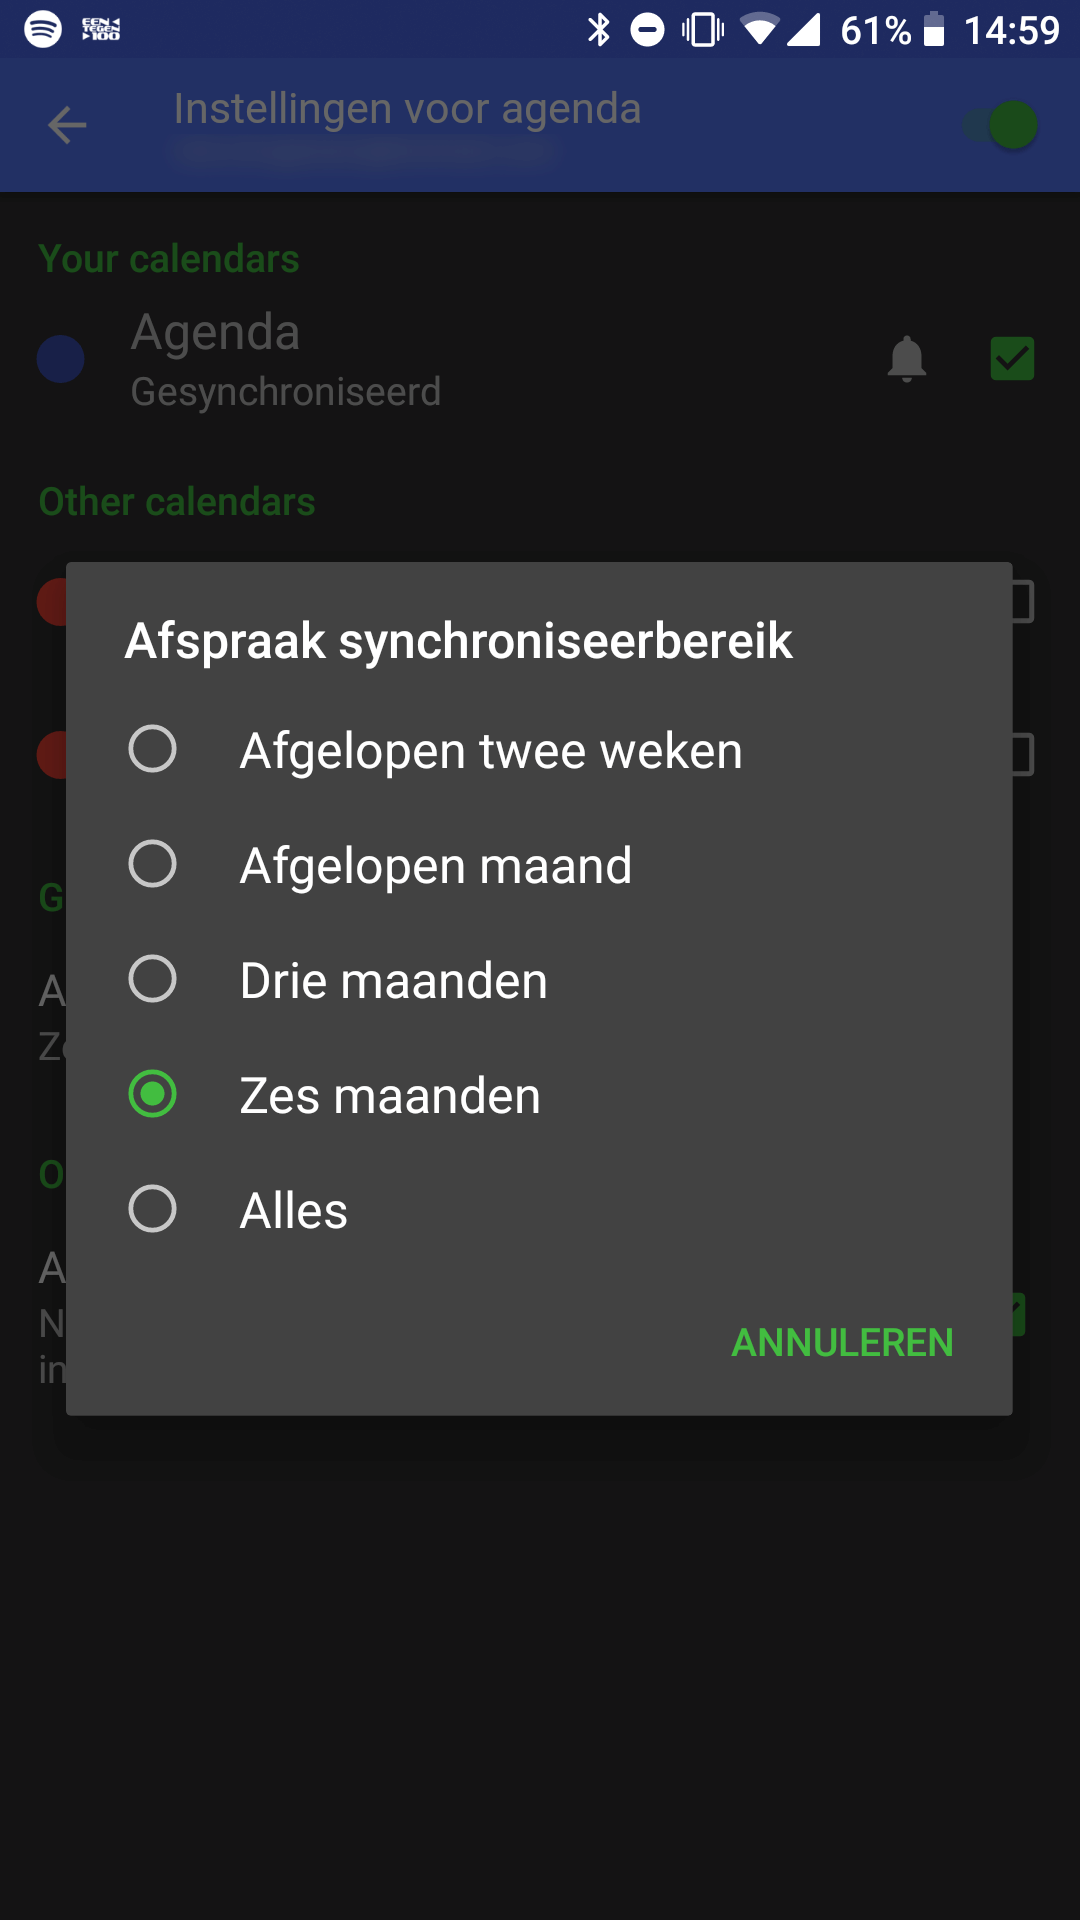
Task: Tap the clock in status bar
Action: click(x=1011, y=30)
